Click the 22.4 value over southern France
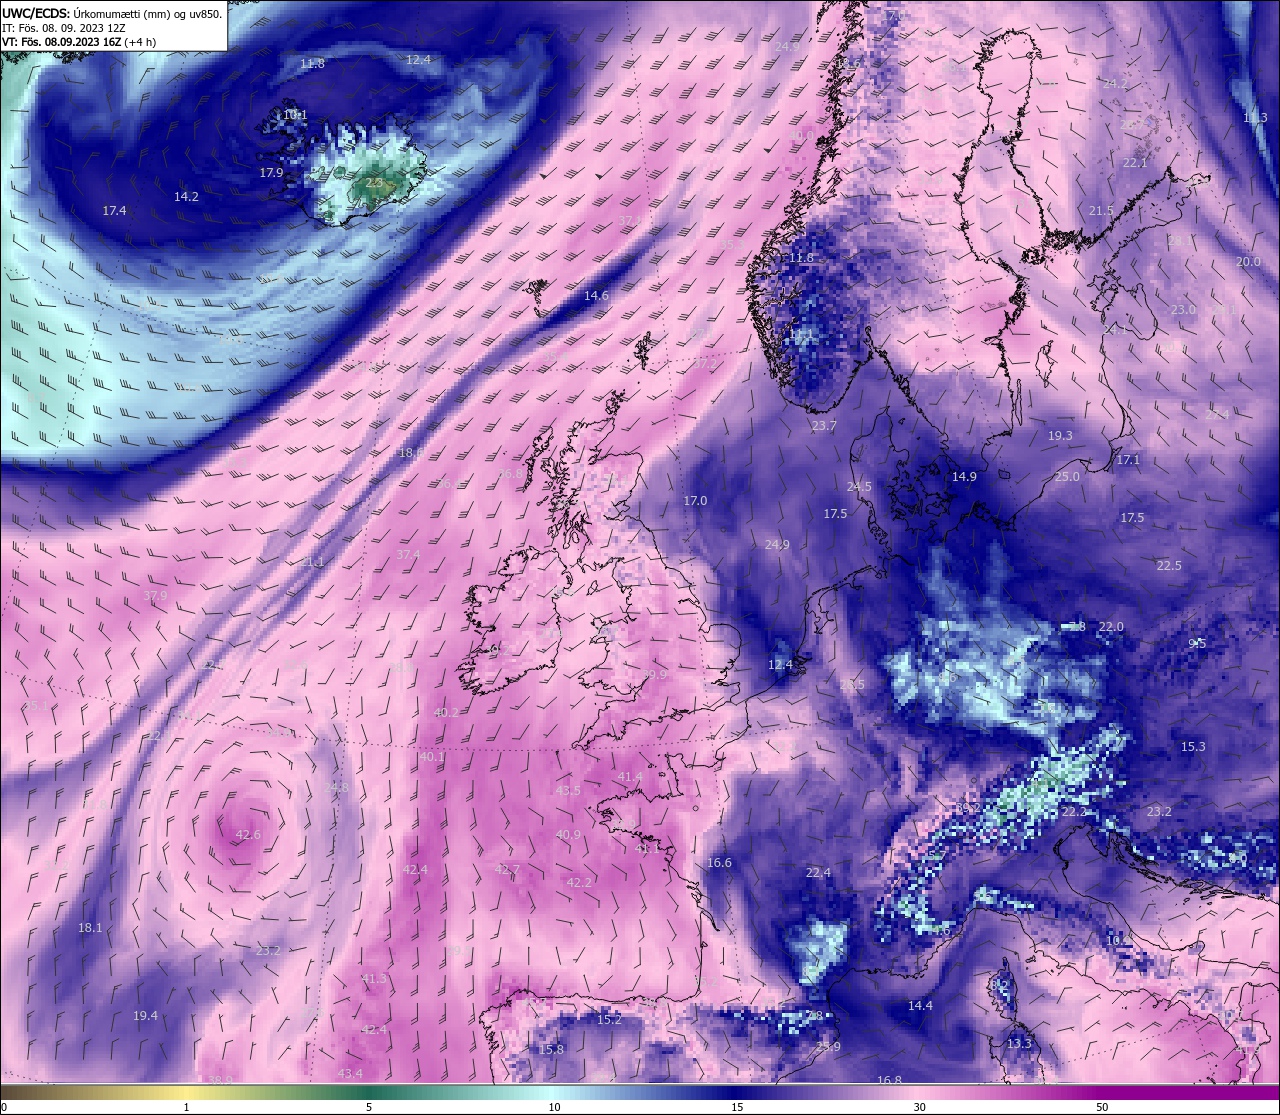1280x1115 pixels. tap(818, 873)
